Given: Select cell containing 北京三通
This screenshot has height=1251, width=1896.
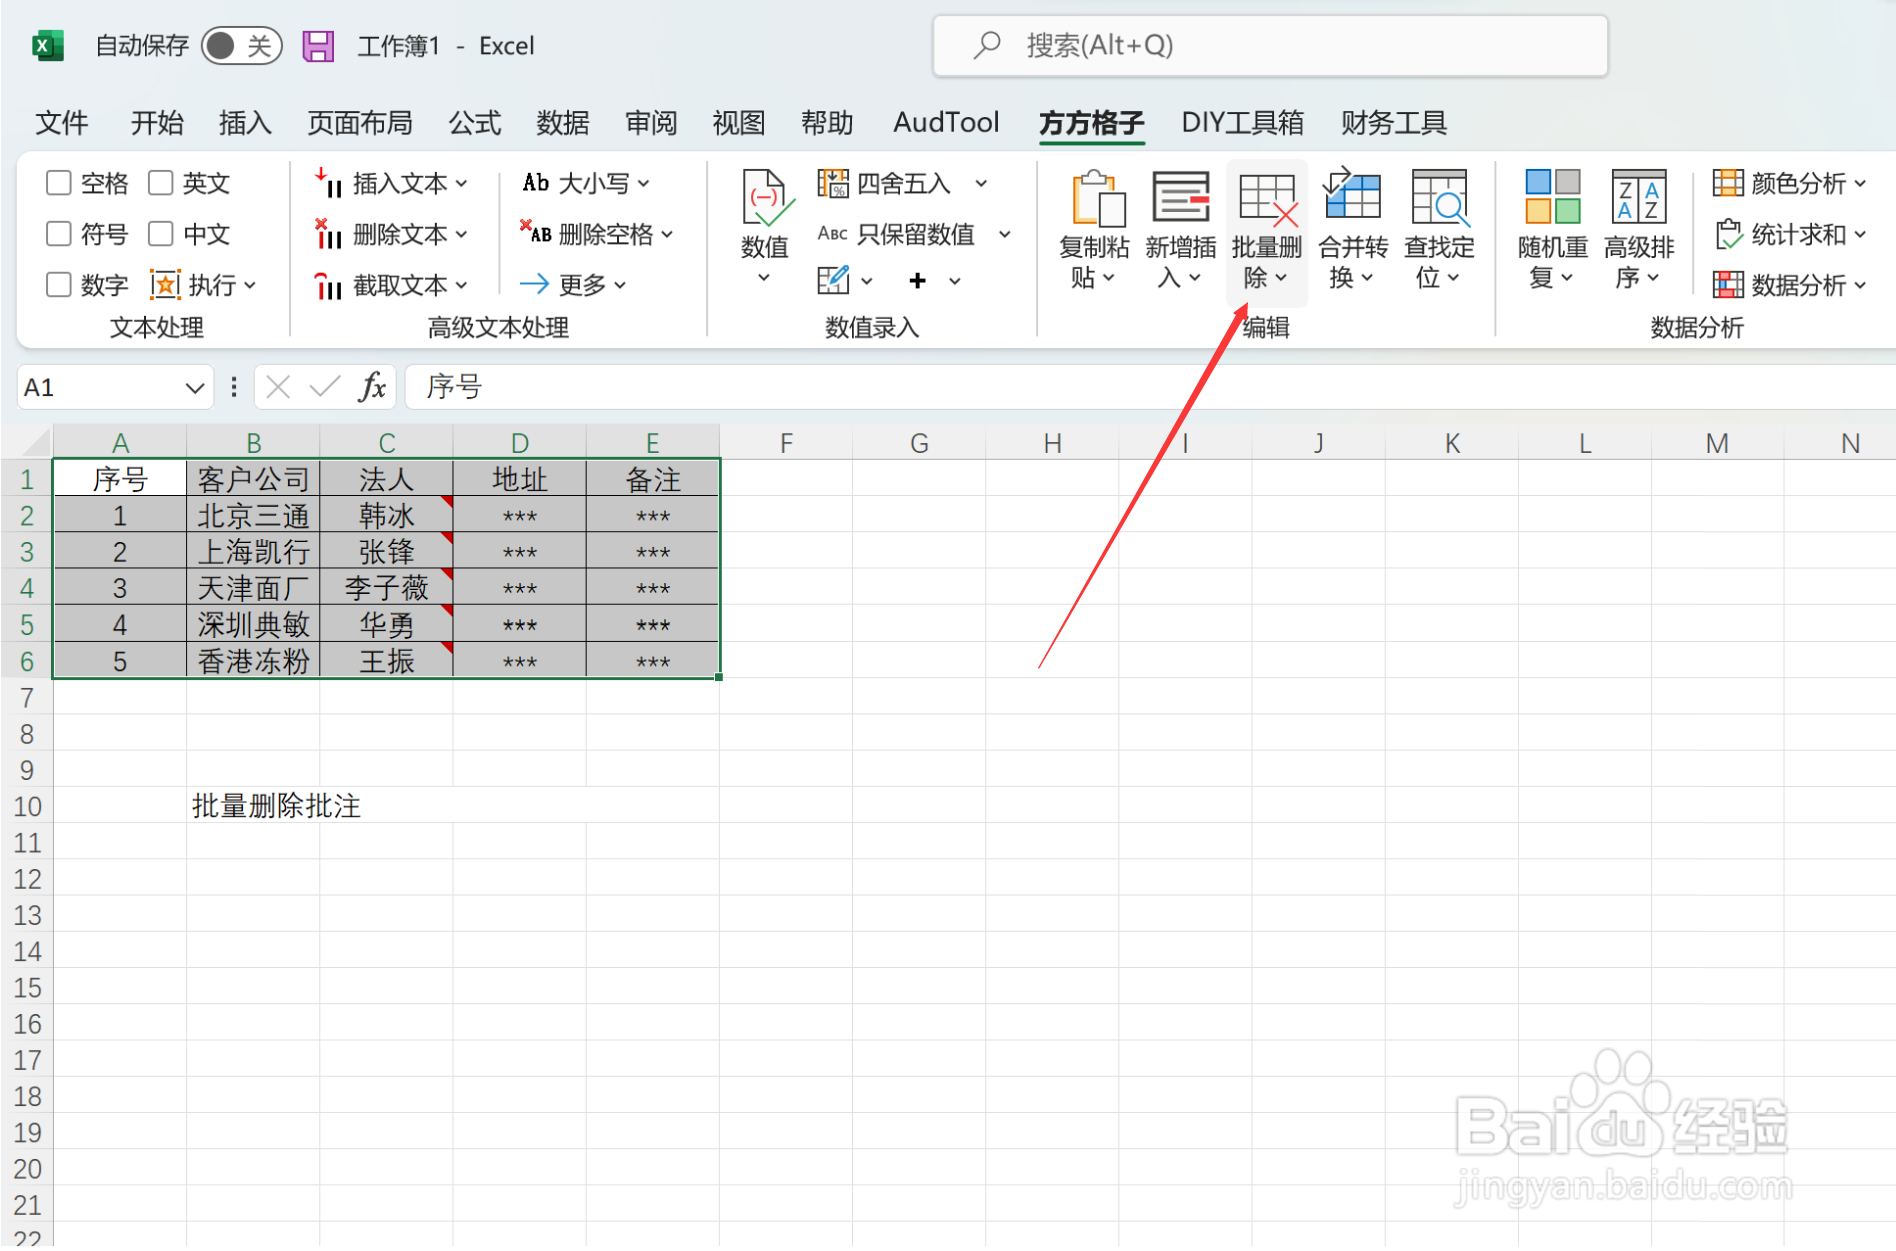Looking at the screenshot, I should click(253, 516).
